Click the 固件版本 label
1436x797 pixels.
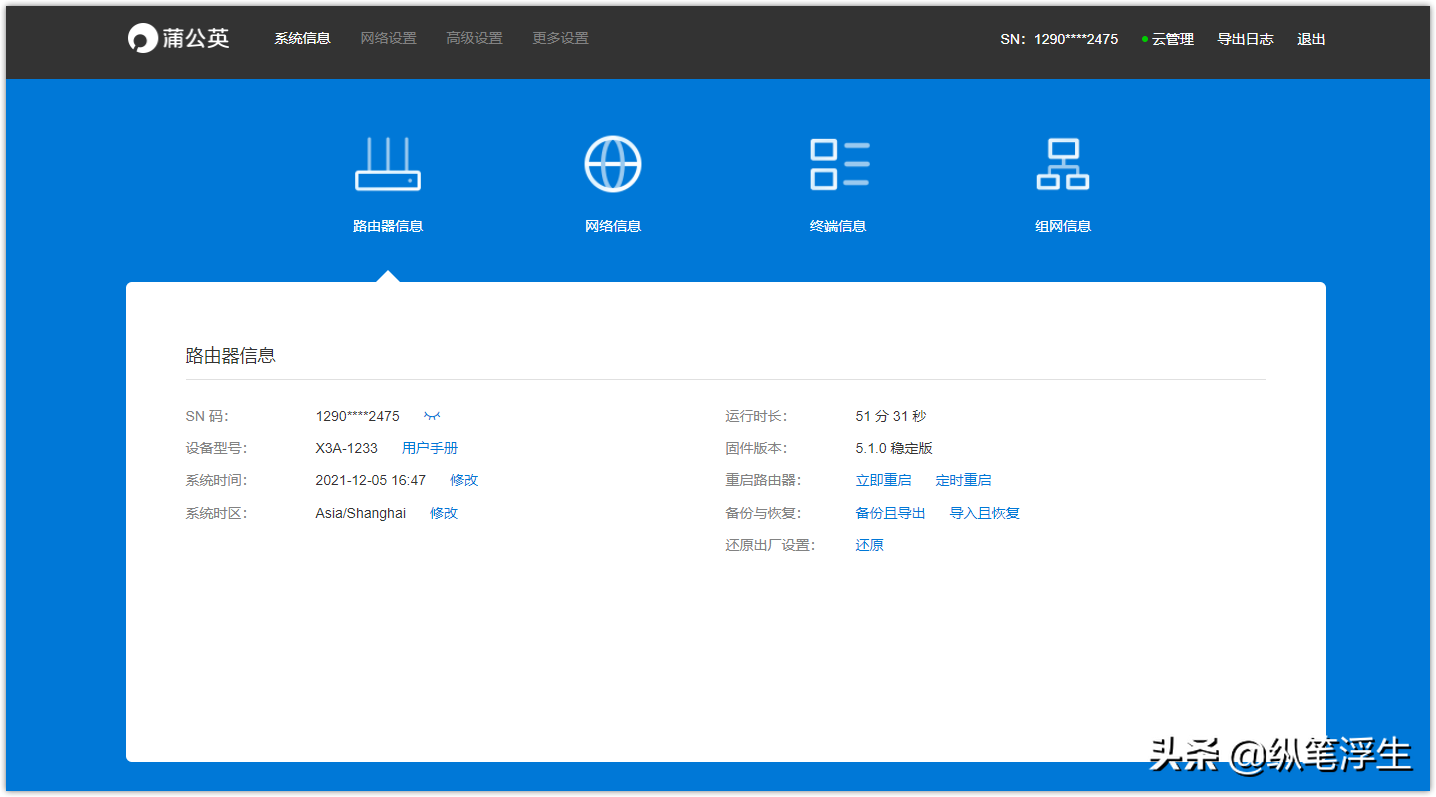coord(756,448)
